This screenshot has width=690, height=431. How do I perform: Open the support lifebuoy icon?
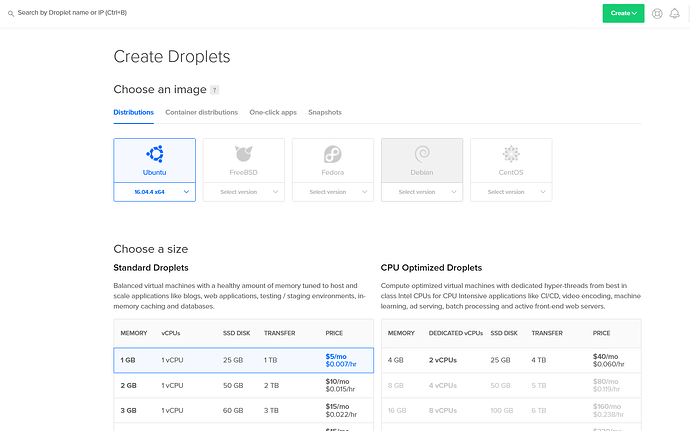(x=657, y=14)
